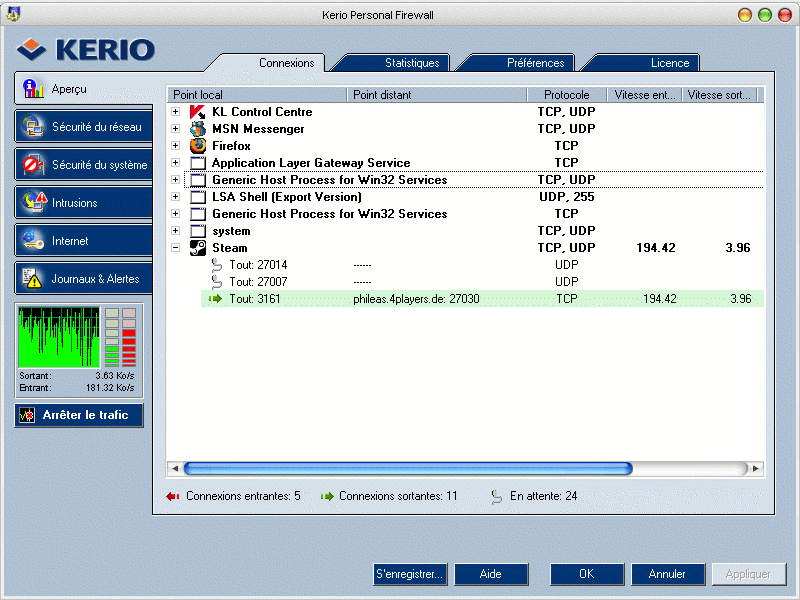Click the Aide button

pyautogui.click(x=491, y=574)
